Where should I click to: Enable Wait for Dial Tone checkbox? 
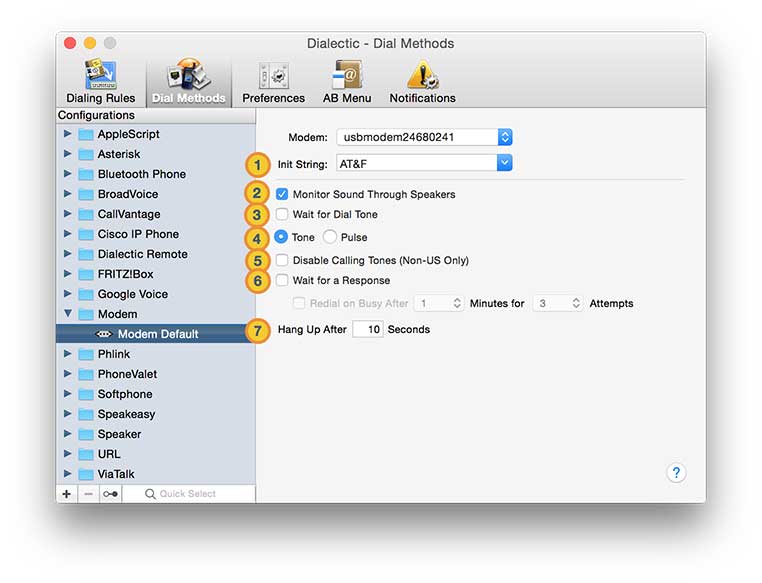click(x=281, y=214)
